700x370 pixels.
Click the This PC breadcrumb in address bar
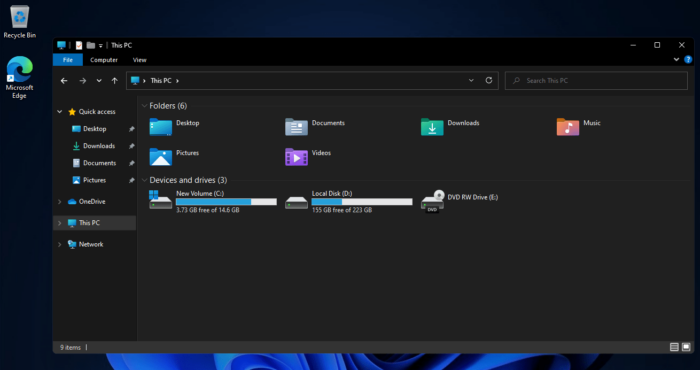(161, 81)
